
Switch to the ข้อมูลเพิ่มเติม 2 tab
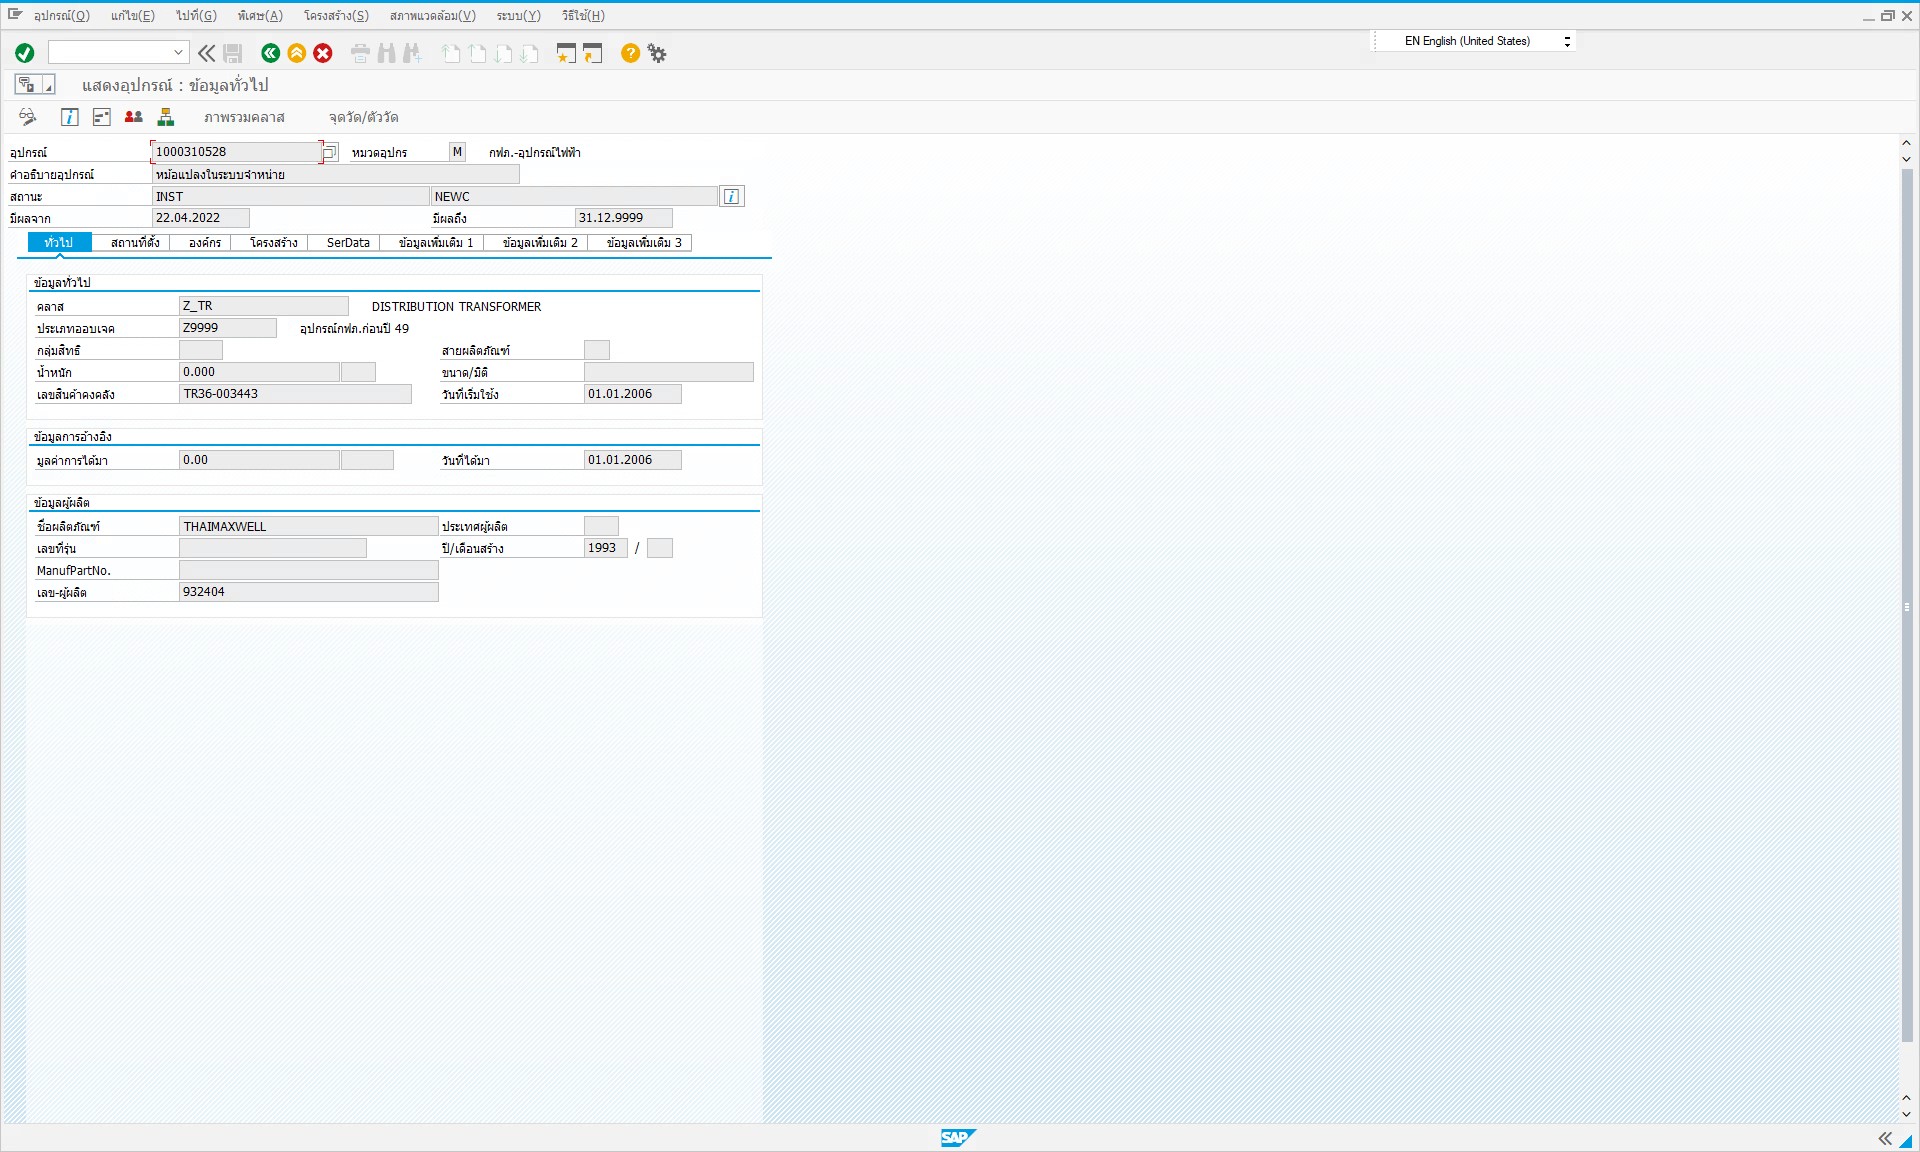click(x=540, y=242)
